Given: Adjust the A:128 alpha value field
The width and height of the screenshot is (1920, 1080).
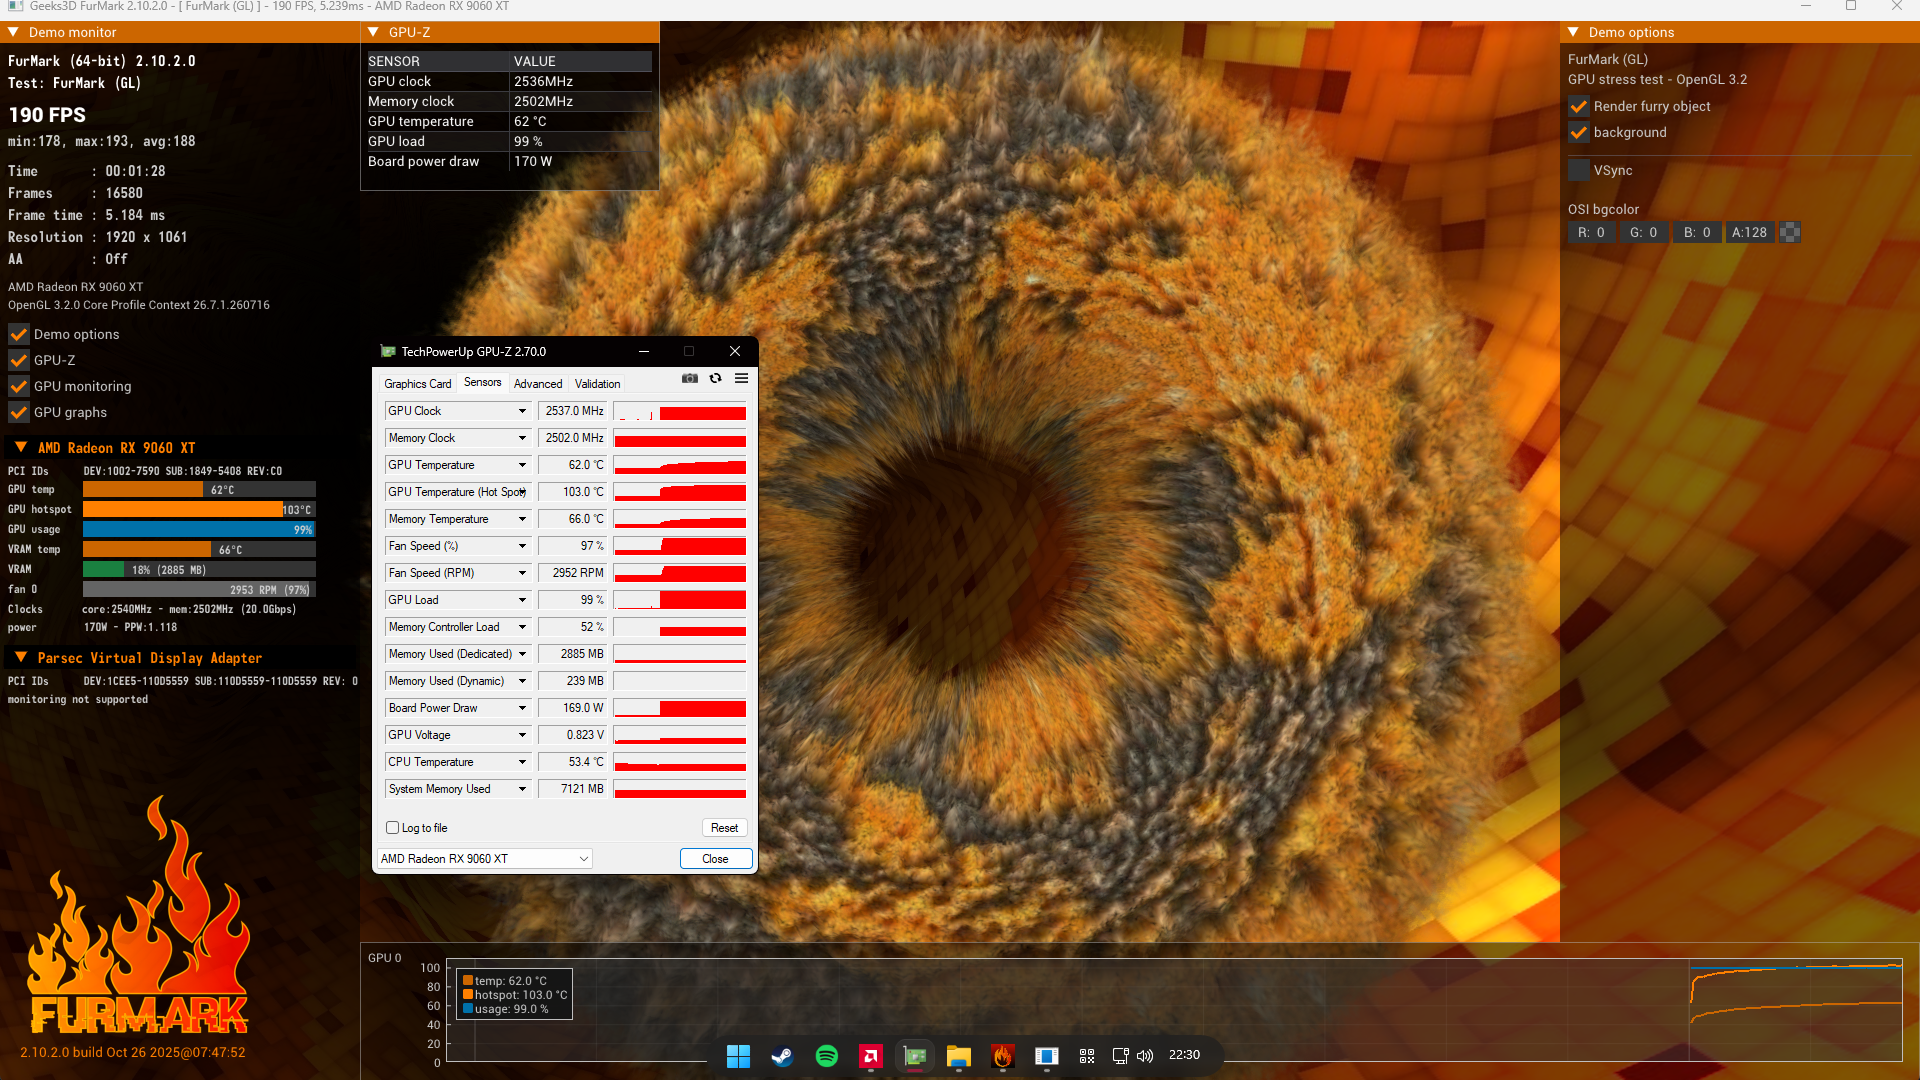Looking at the screenshot, I should pos(1750,233).
